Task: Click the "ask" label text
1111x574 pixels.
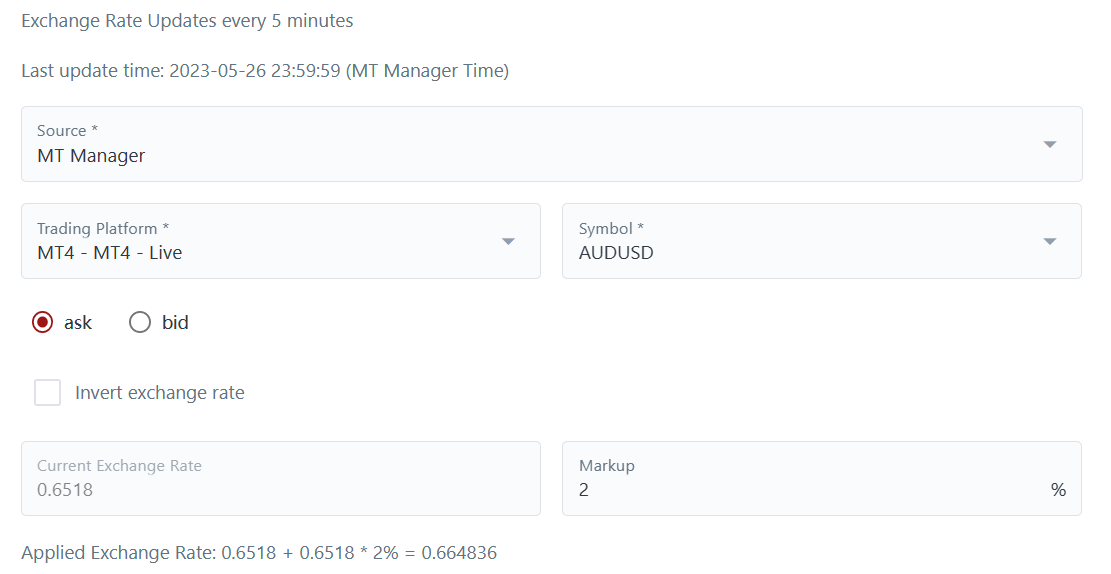Action: (x=78, y=322)
